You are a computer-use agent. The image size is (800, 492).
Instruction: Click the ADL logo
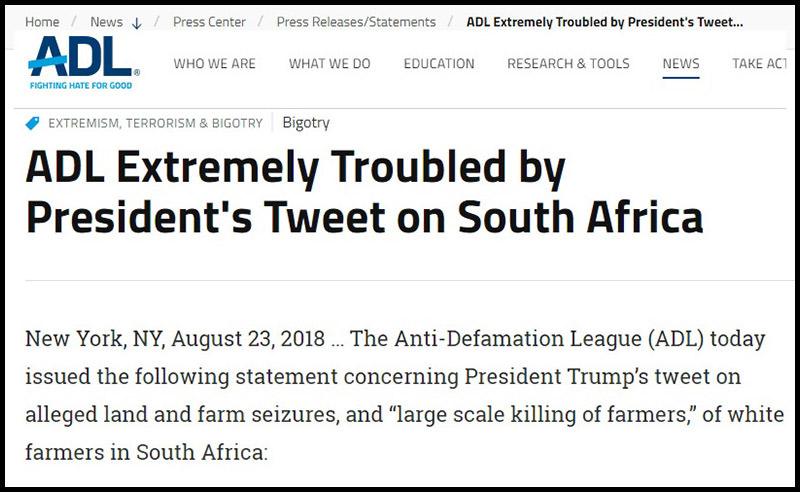click(84, 62)
